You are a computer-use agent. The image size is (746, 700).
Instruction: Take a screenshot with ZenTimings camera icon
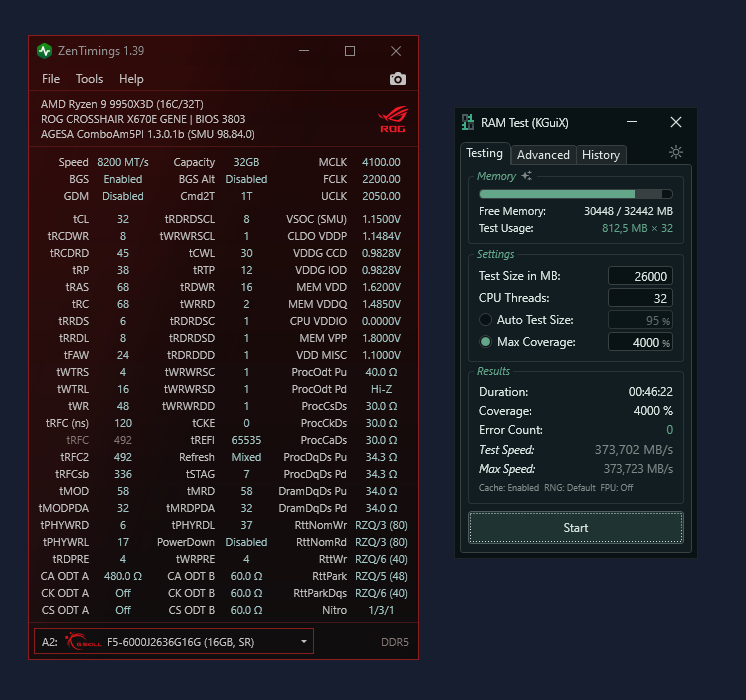(398, 79)
